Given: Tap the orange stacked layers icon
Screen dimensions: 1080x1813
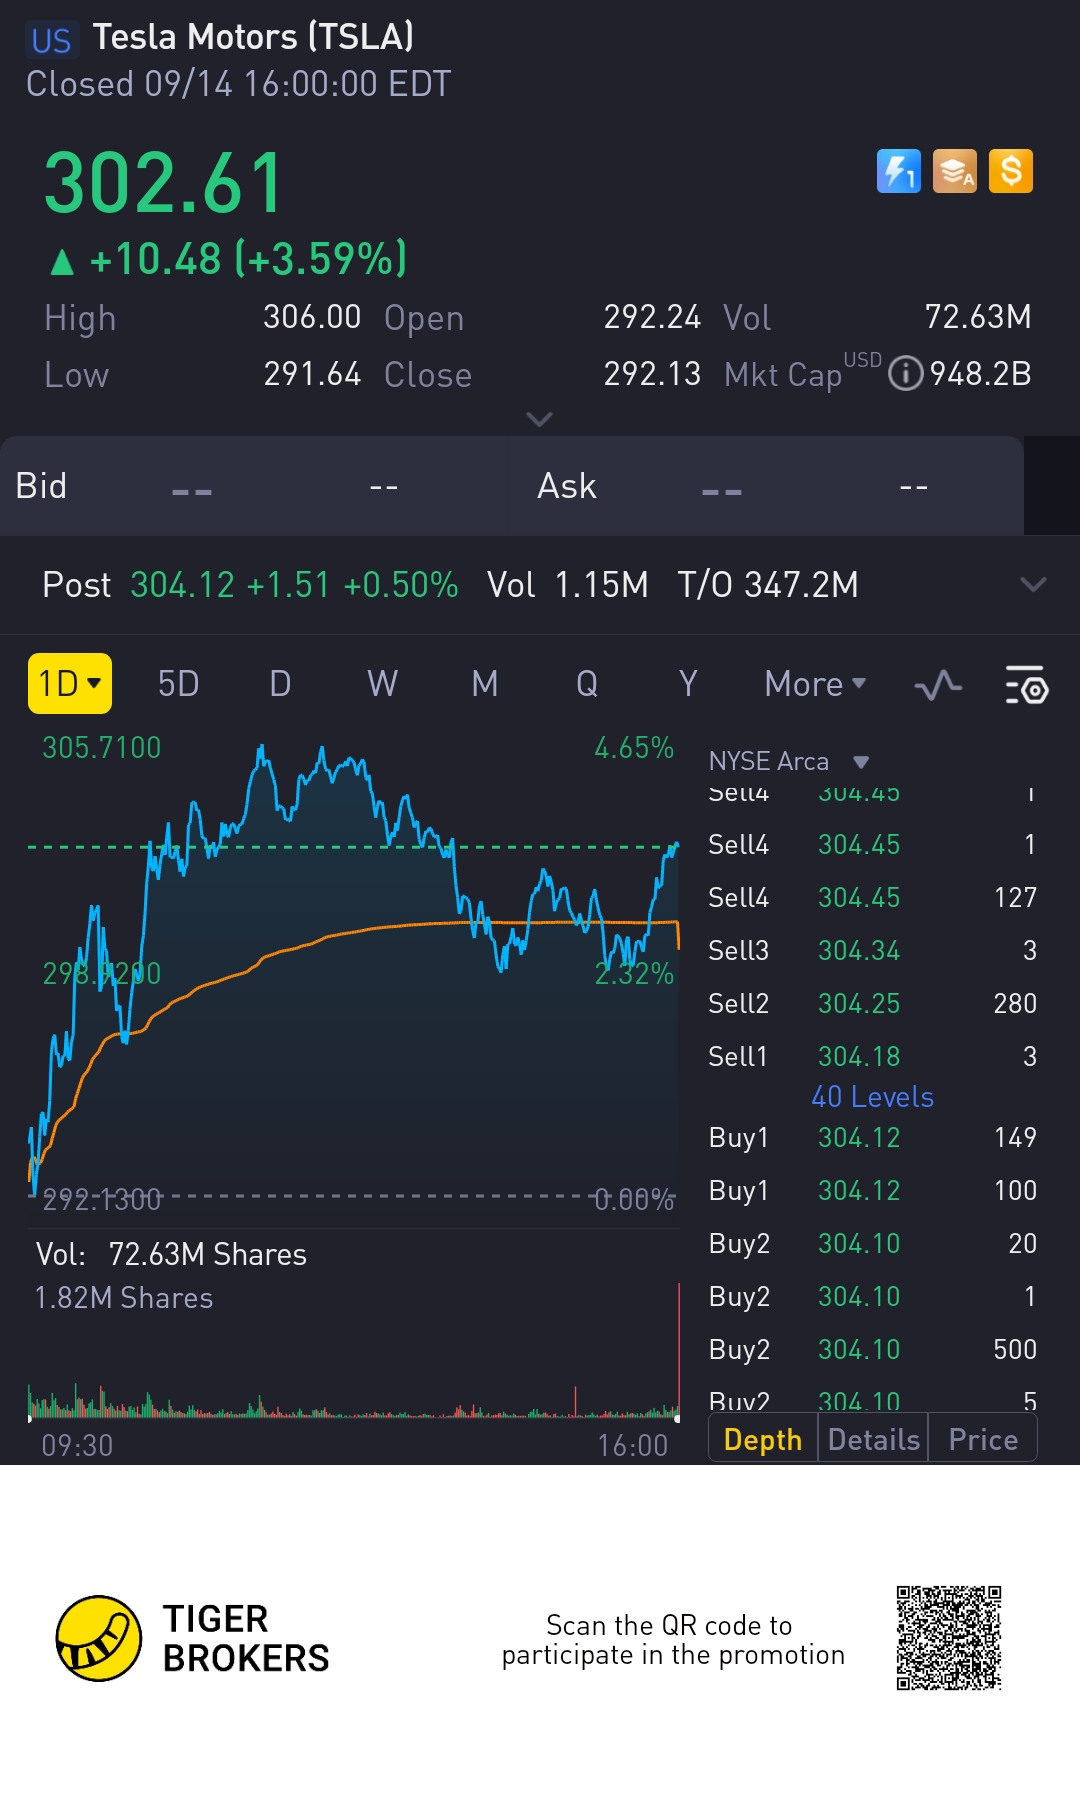Looking at the screenshot, I should pos(954,171).
